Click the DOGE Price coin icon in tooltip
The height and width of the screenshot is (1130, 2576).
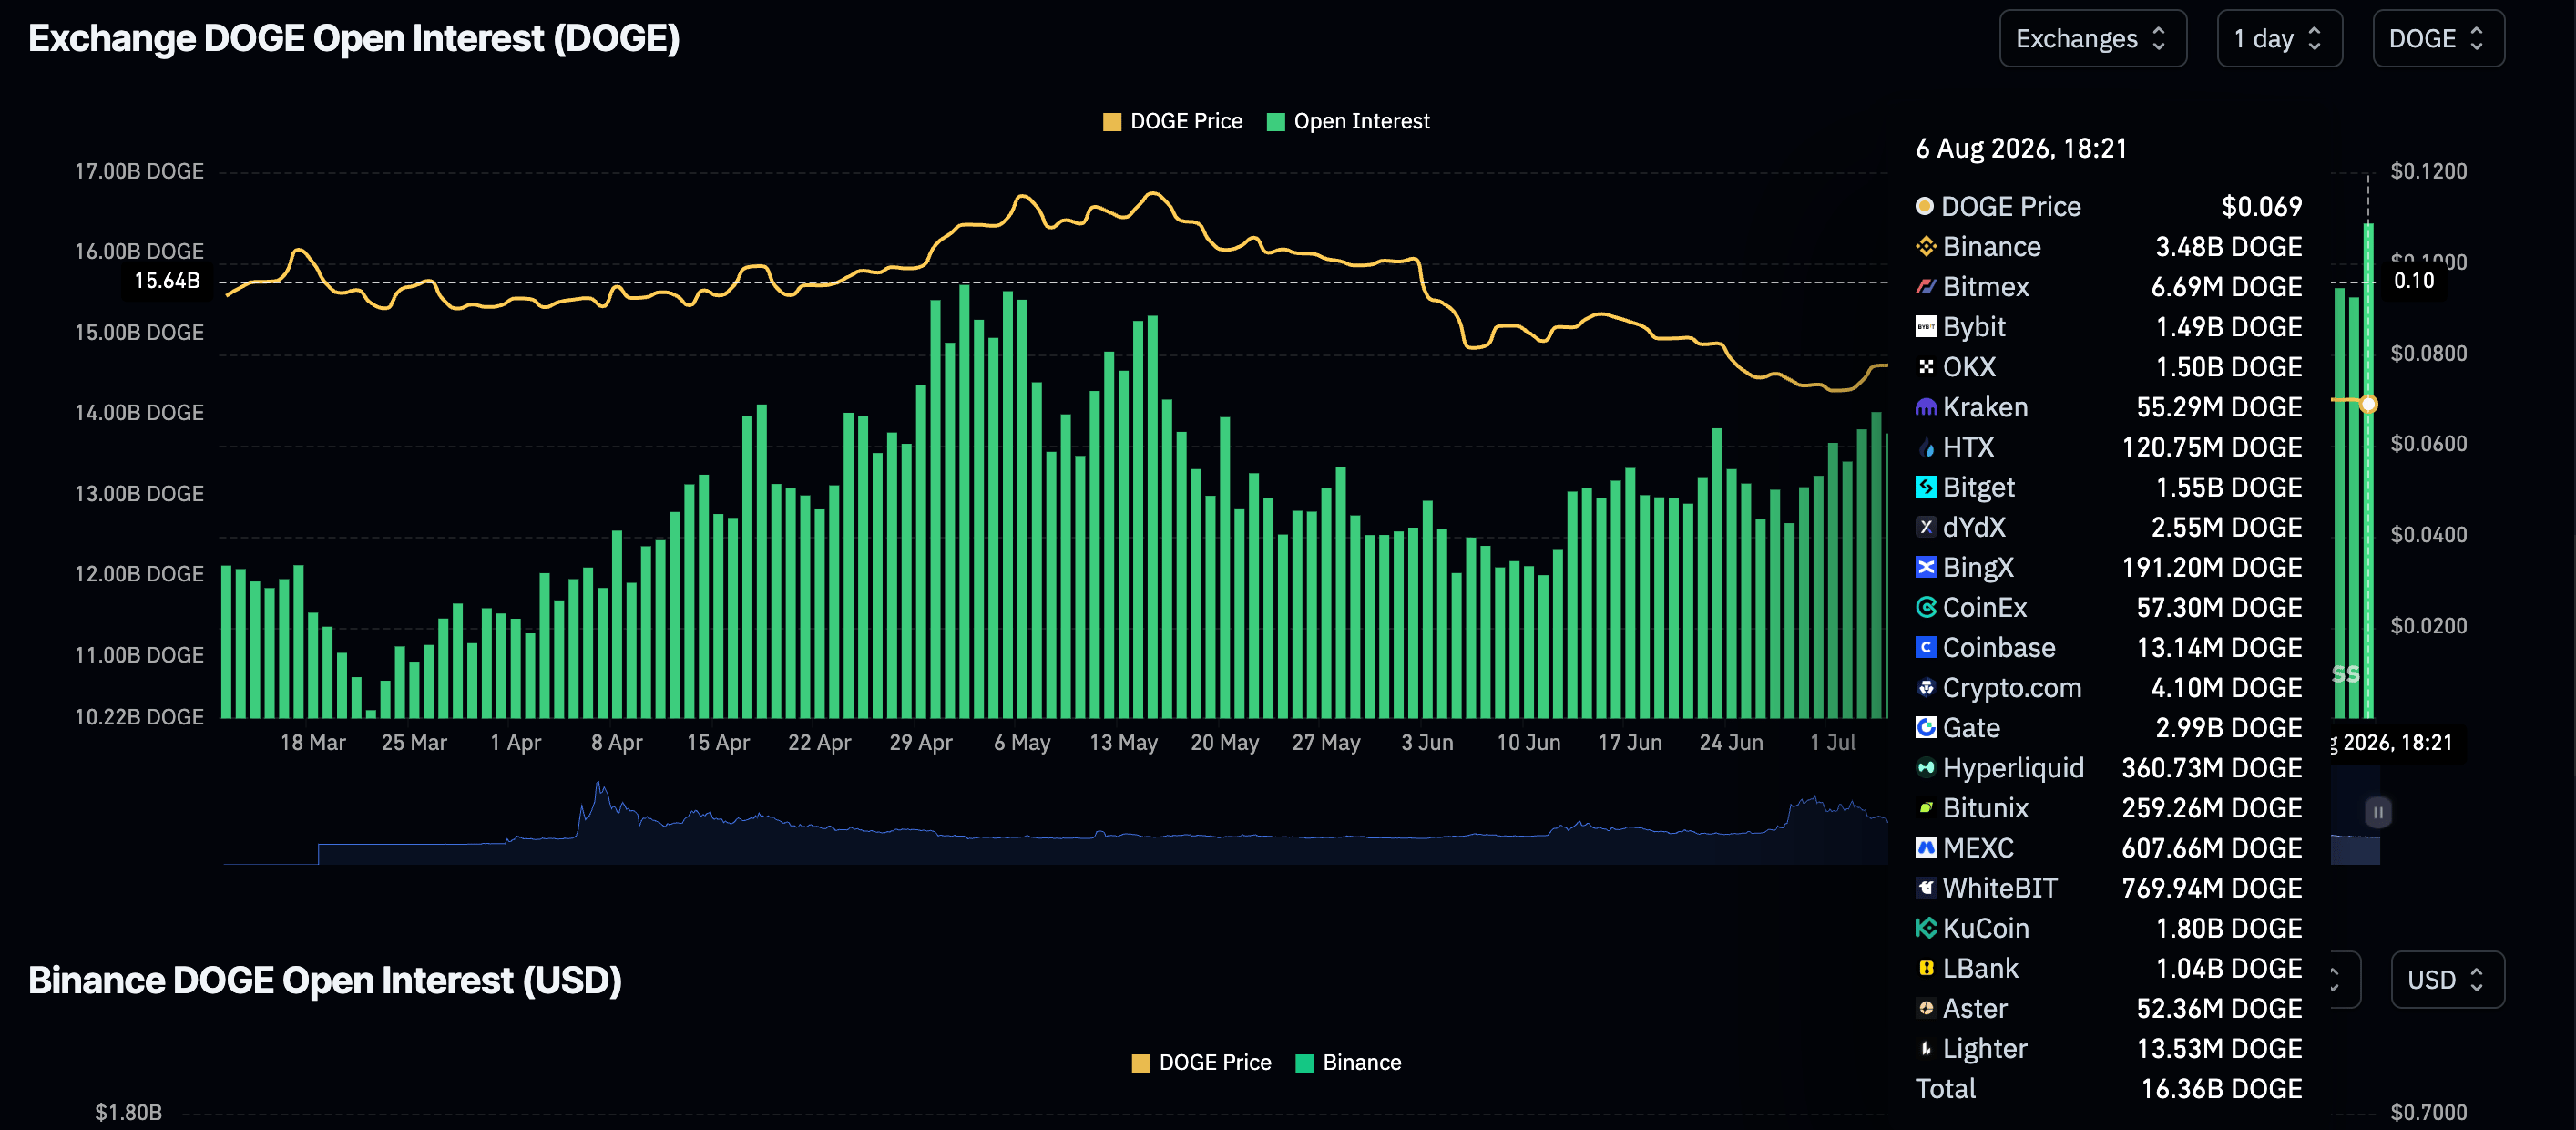point(1924,206)
